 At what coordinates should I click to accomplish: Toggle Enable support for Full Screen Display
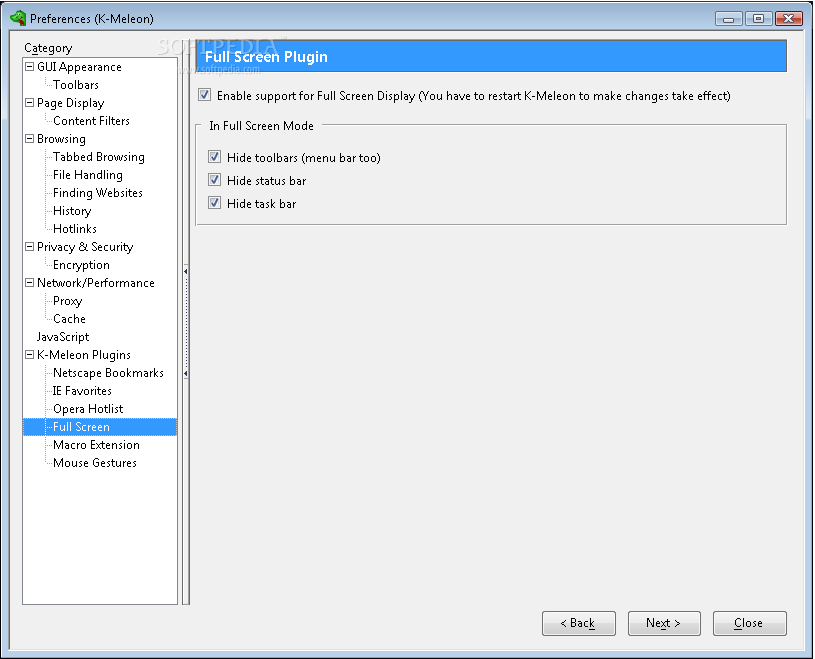[x=204, y=95]
